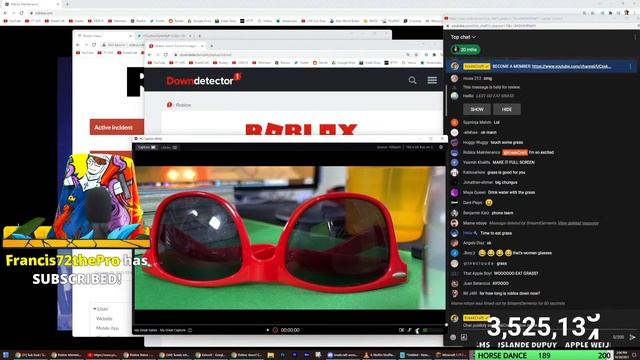Open a new tab in main Chrome window
The width and height of the screenshot is (640, 360).
(67, 4)
